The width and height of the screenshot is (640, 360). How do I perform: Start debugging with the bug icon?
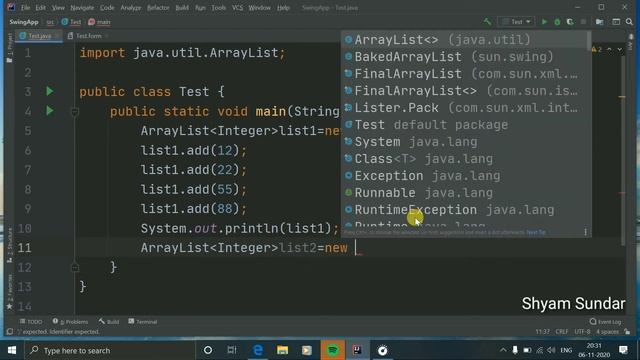(x=557, y=22)
